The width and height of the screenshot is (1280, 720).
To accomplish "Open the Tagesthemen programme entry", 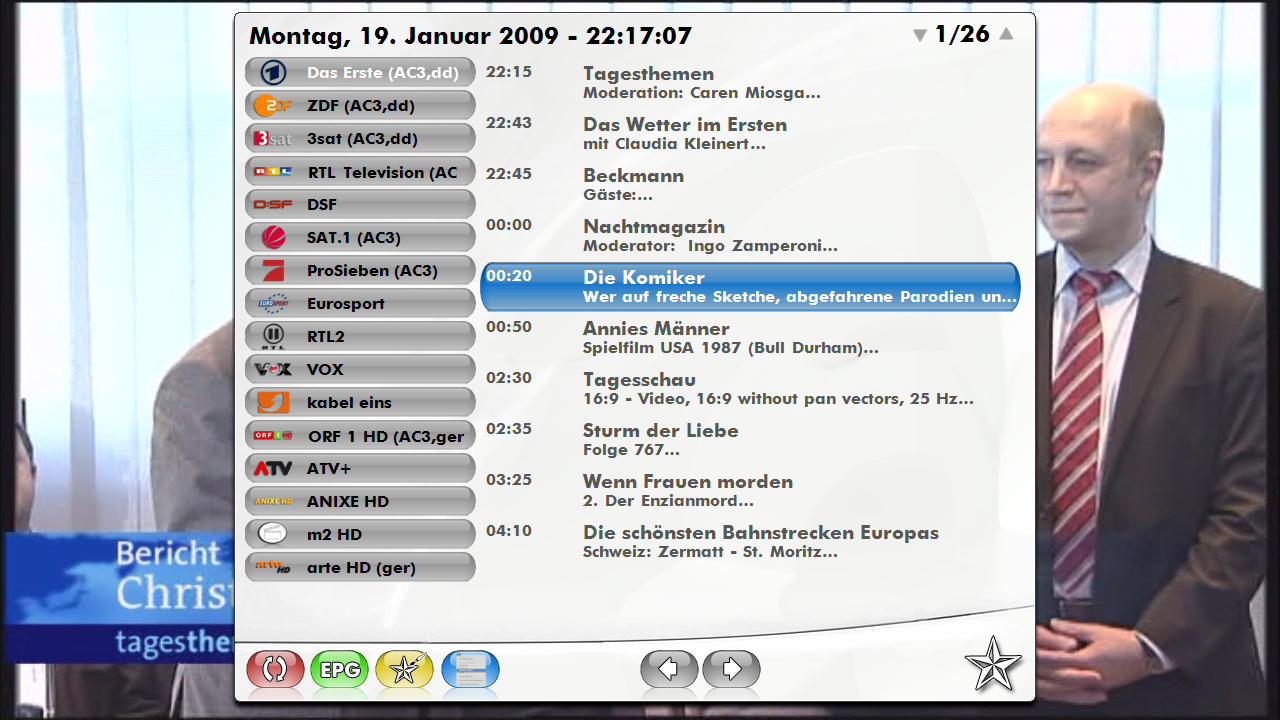I will pyautogui.click(x=750, y=83).
